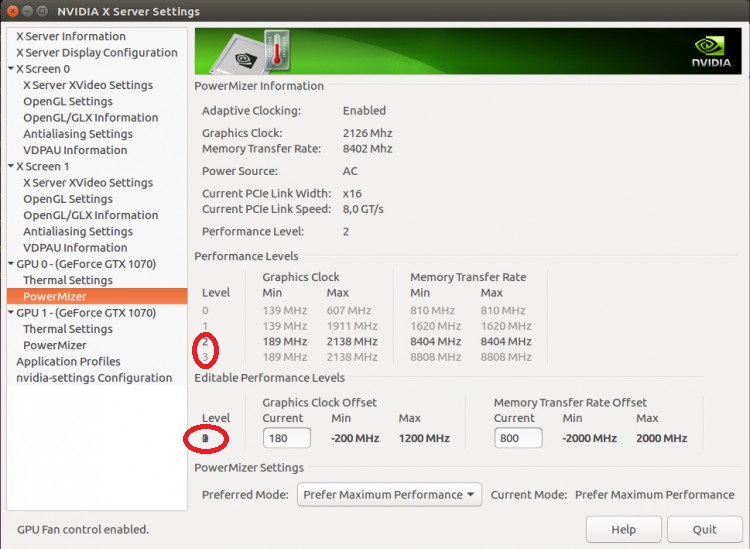Open VDPAU Information under X Screen 0
This screenshot has width=750, height=549.
pos(75,150)
